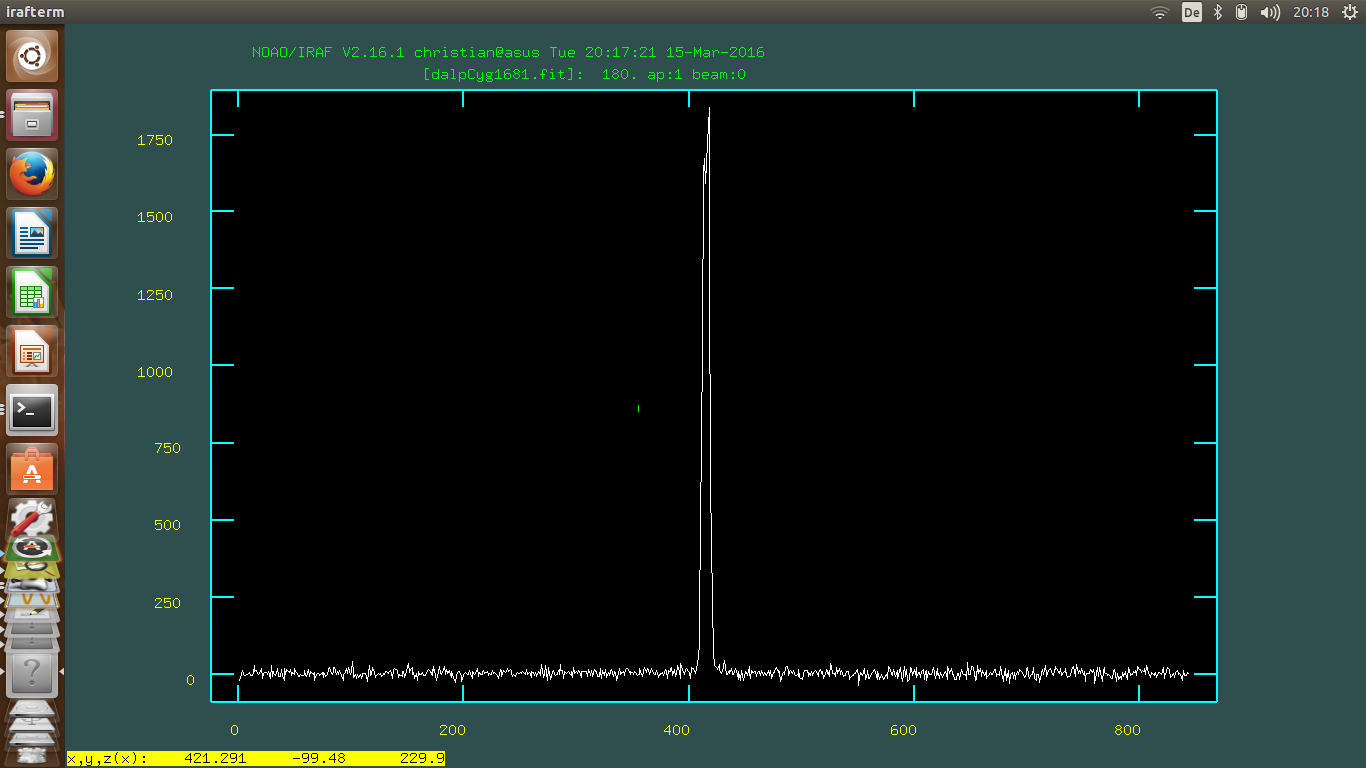1366x768 pixels.
Task: Click the green cursor mark in plot
Action: 638,408
